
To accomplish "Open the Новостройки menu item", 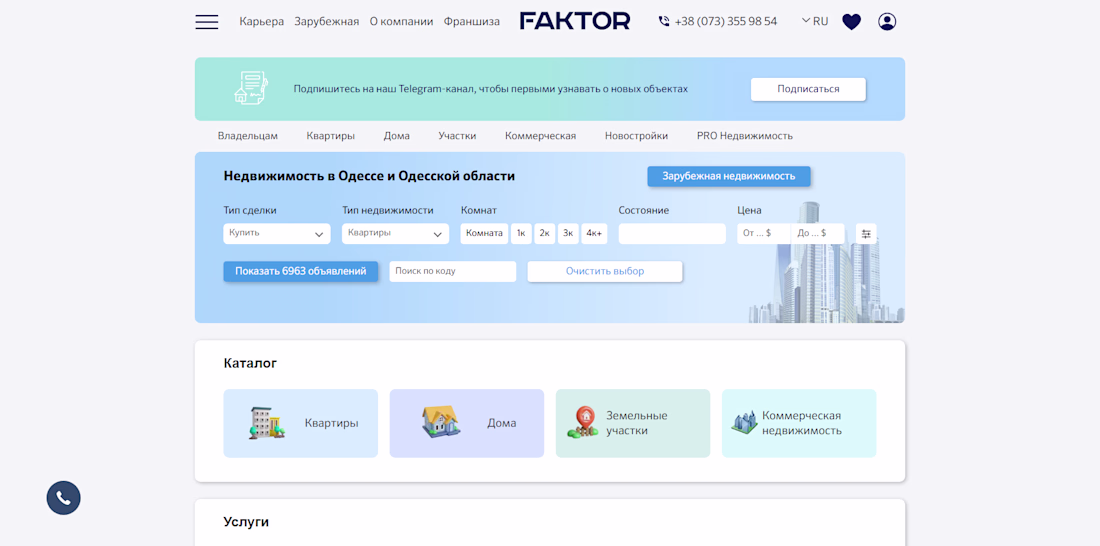I will (636, 136).
